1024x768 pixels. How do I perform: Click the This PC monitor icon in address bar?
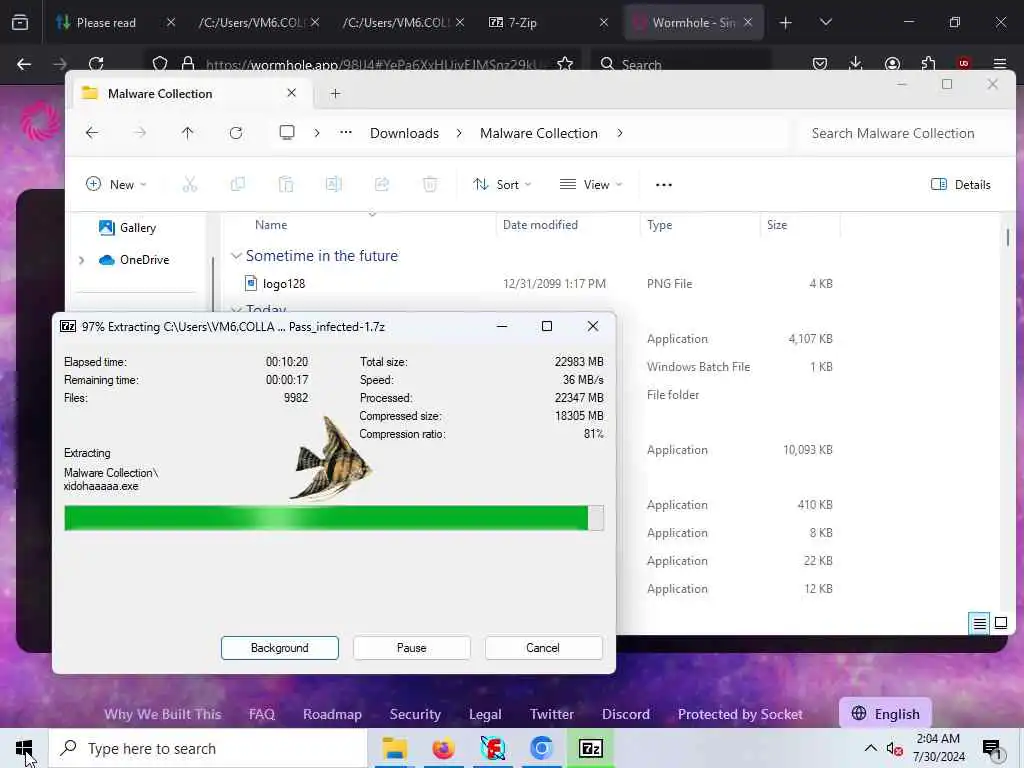click(x=287, y=133)
